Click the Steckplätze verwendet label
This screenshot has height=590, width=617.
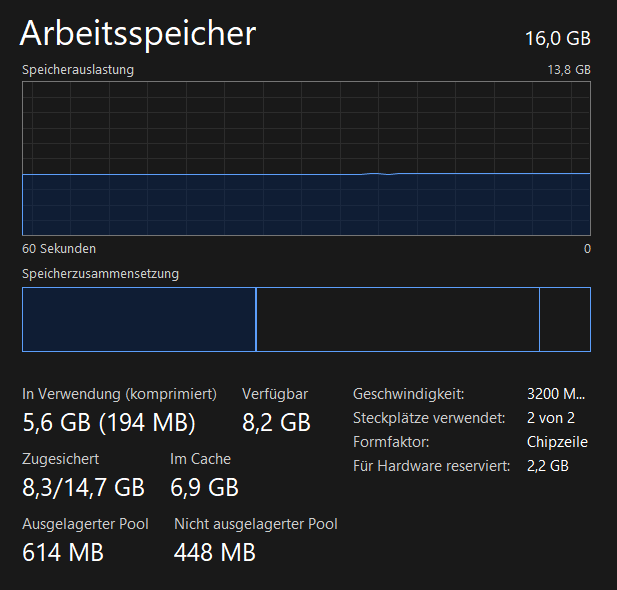click(x=428, y=418)
